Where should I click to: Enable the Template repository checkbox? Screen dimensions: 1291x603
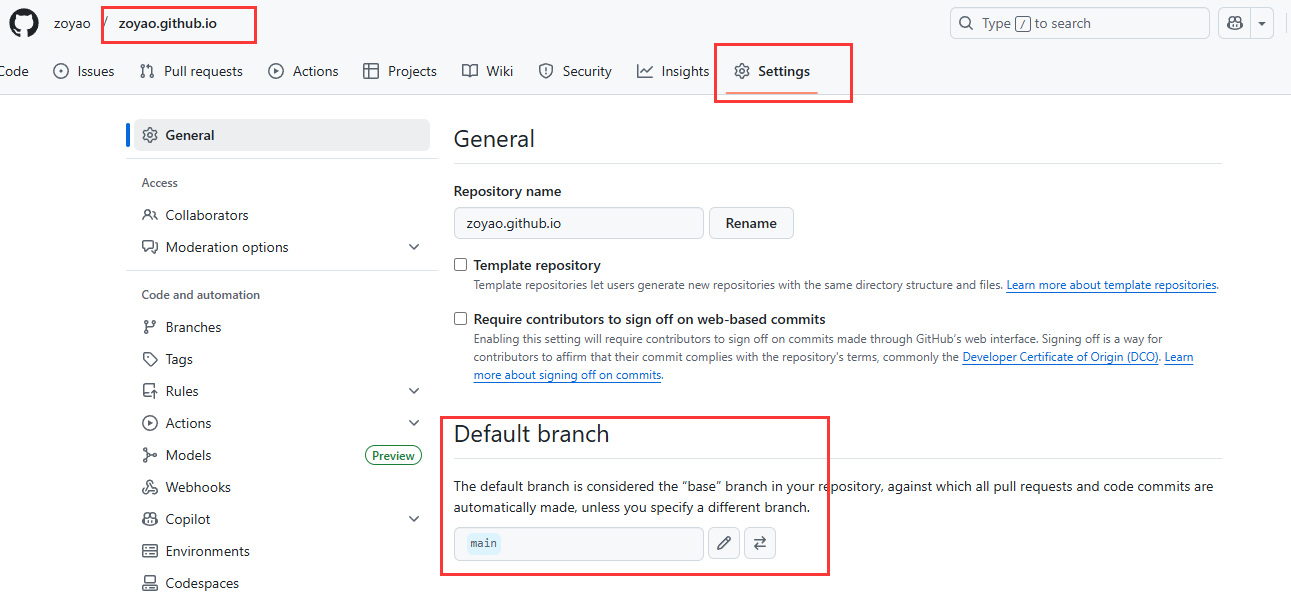[461, 265]
